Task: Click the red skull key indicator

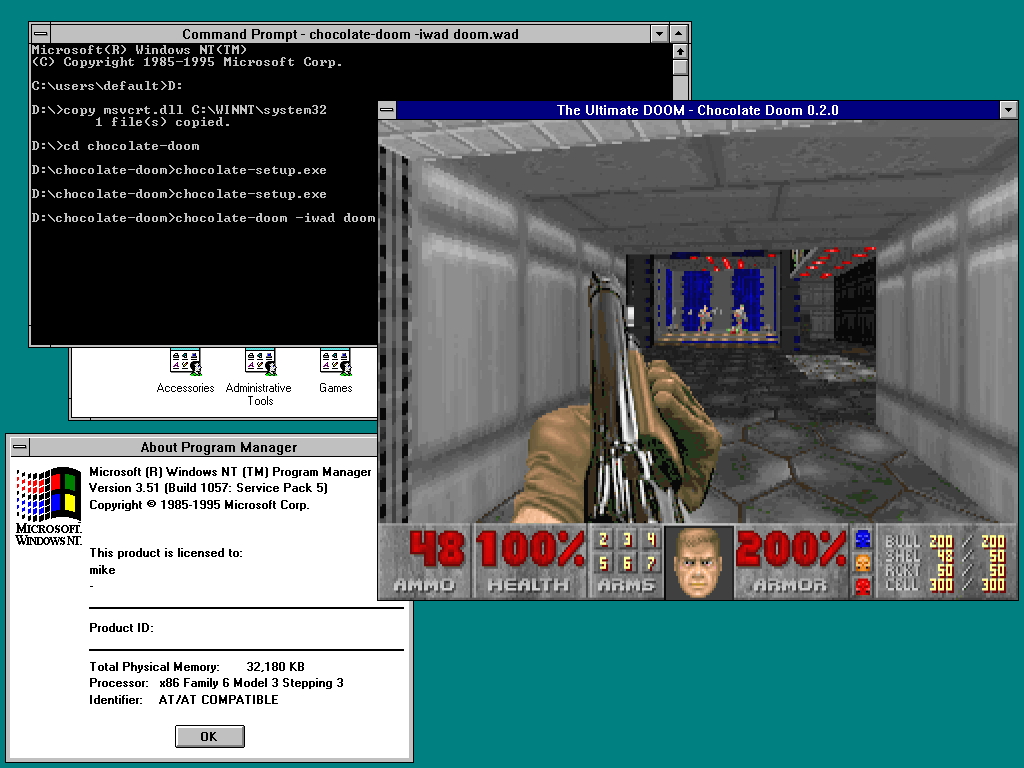Action: click(x=862, y=587)
